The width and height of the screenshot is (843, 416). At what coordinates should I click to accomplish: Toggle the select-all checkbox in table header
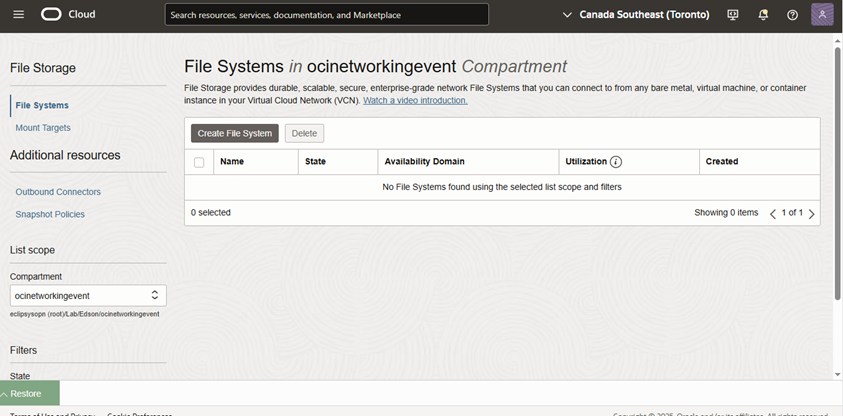tap(199, 162)
